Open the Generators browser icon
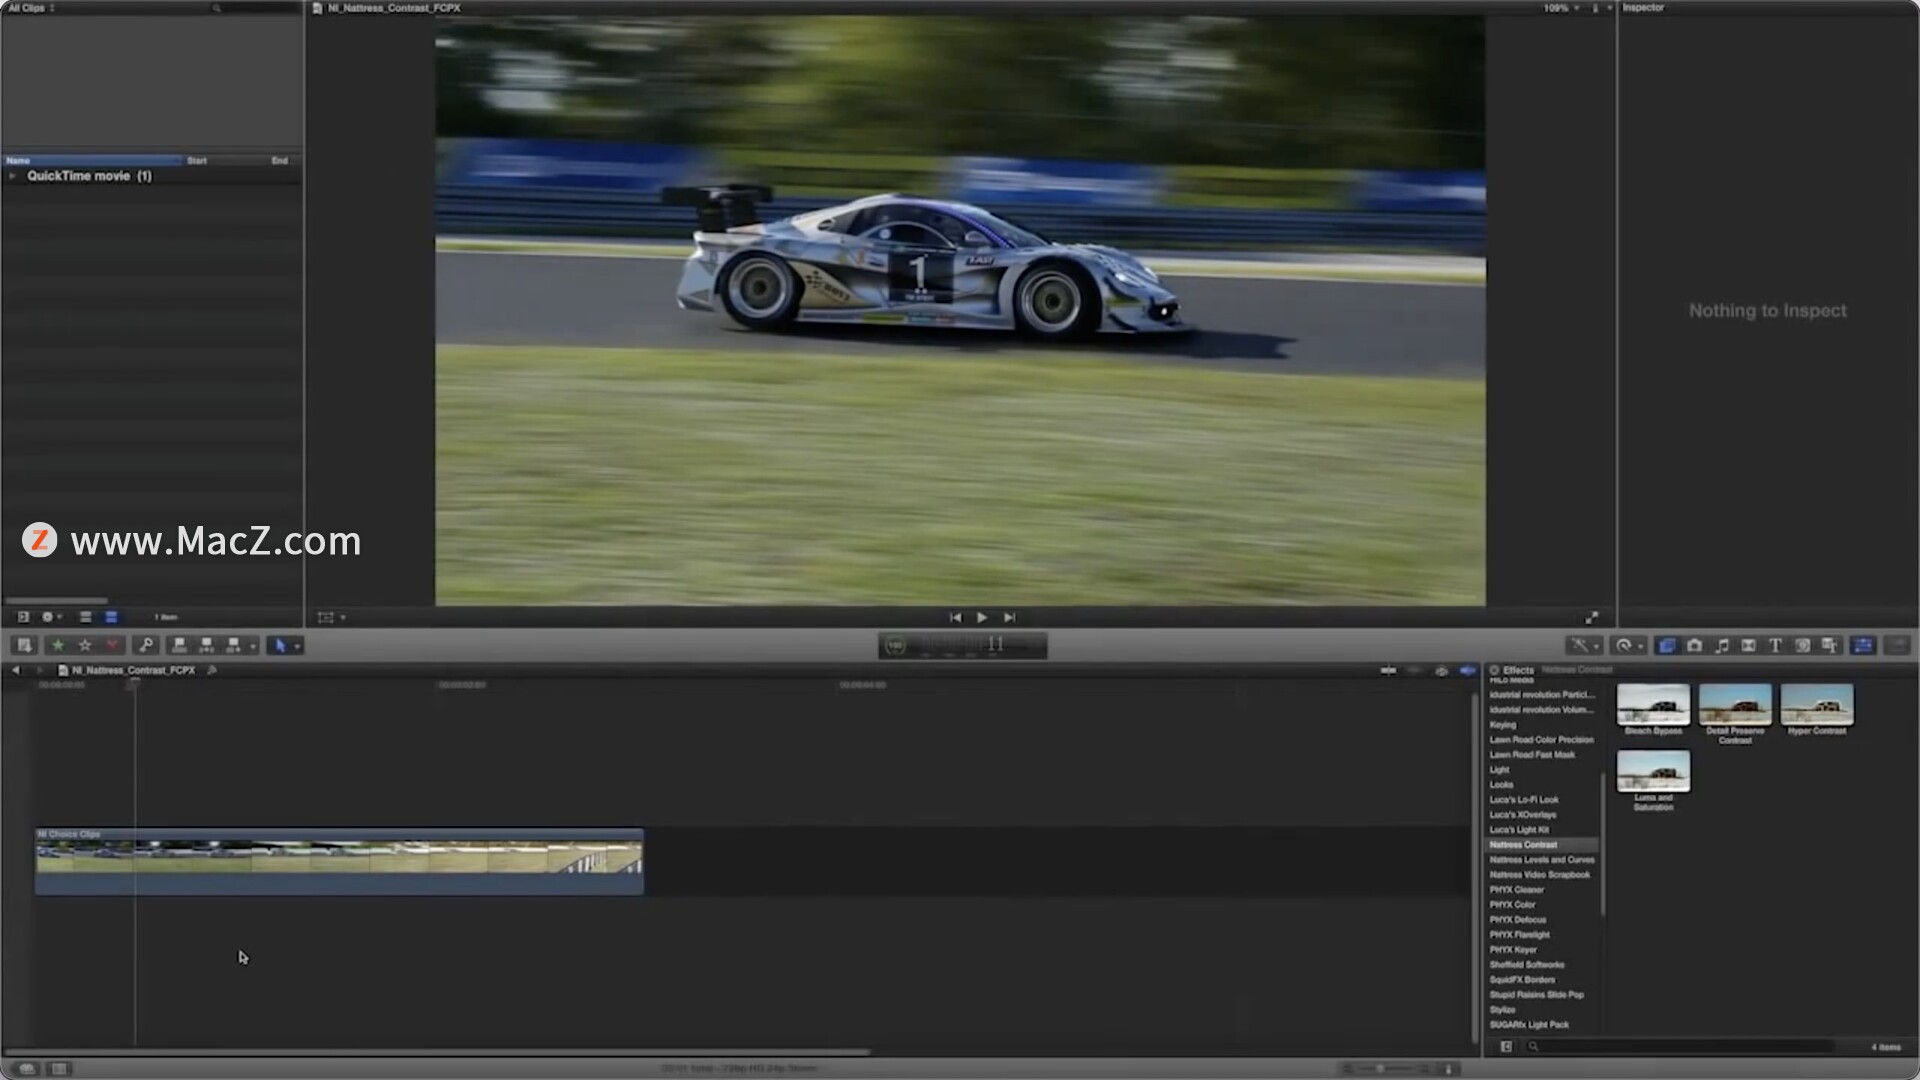This screenshot has width=1920, height=1080. click(1802, 646)
